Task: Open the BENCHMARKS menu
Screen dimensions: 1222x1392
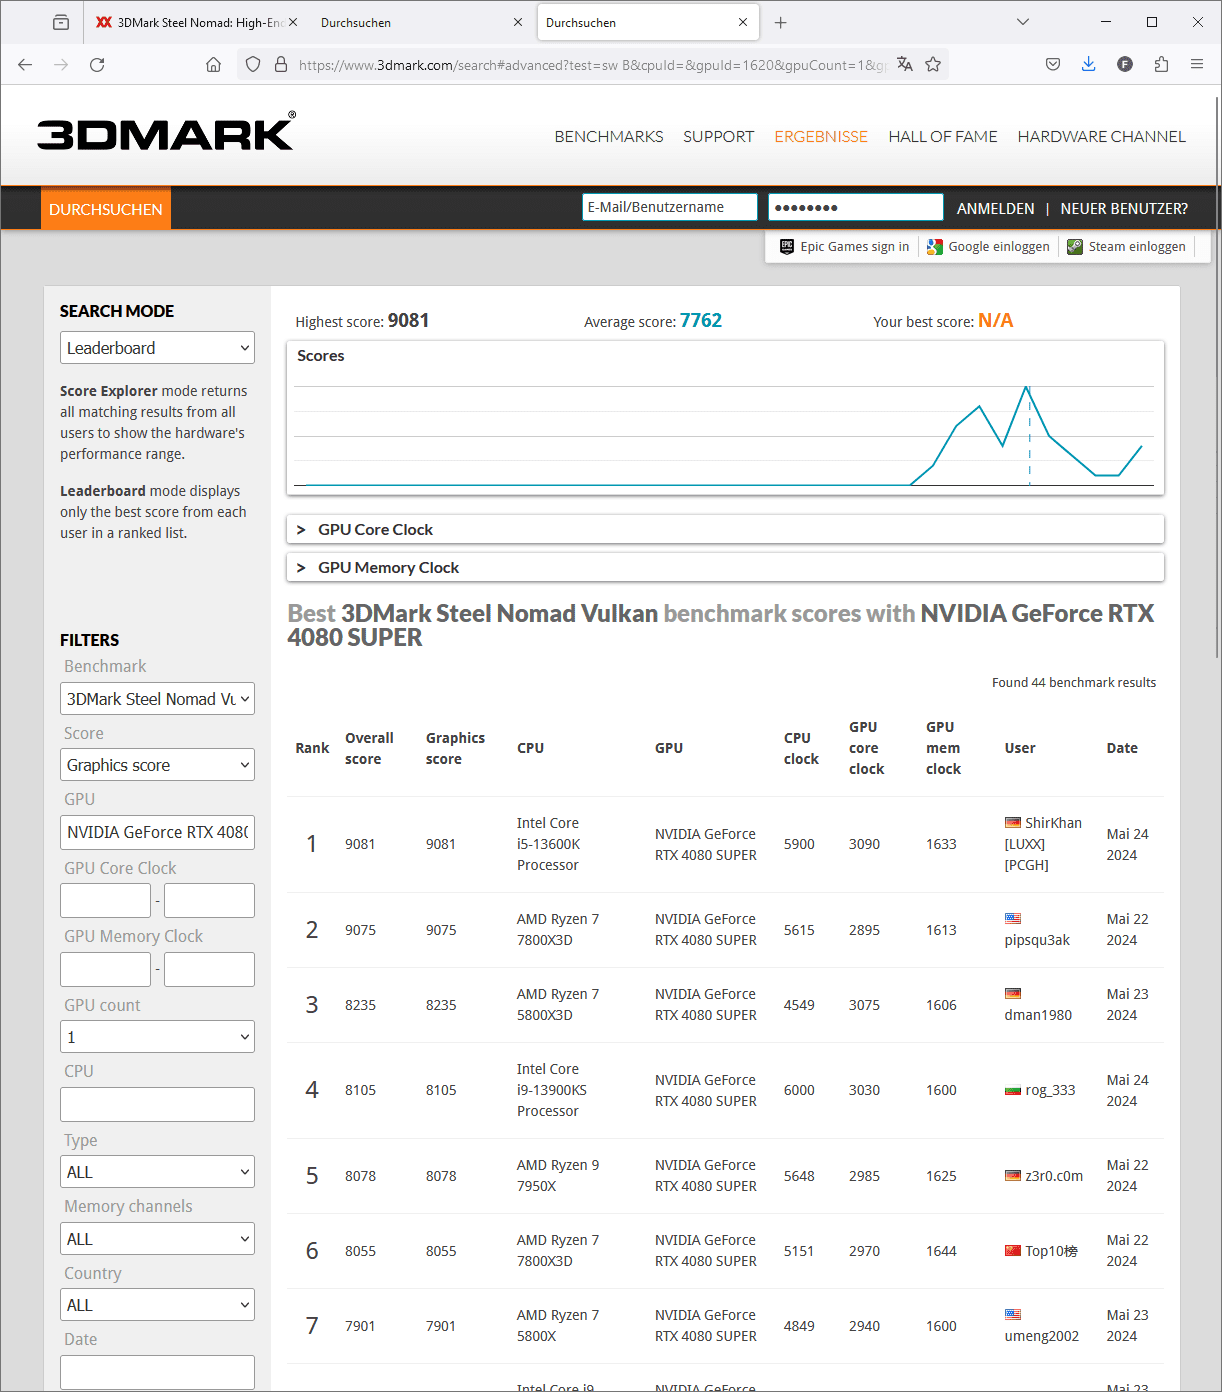Action: 609,137
